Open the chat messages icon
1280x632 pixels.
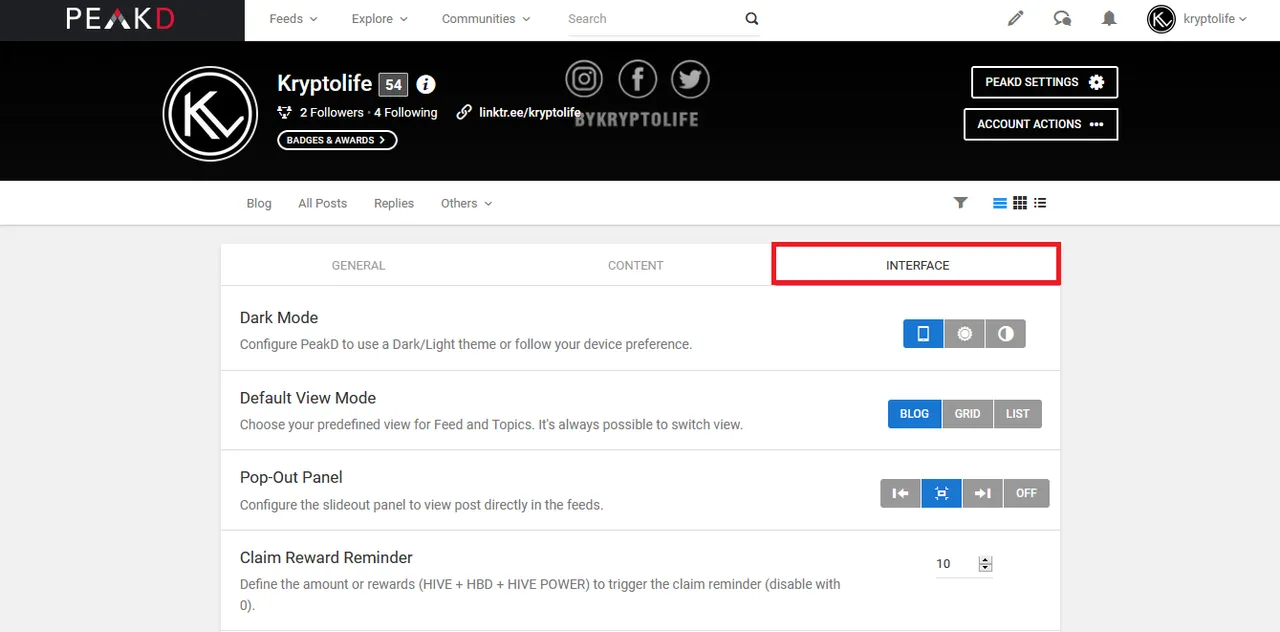1062,19
